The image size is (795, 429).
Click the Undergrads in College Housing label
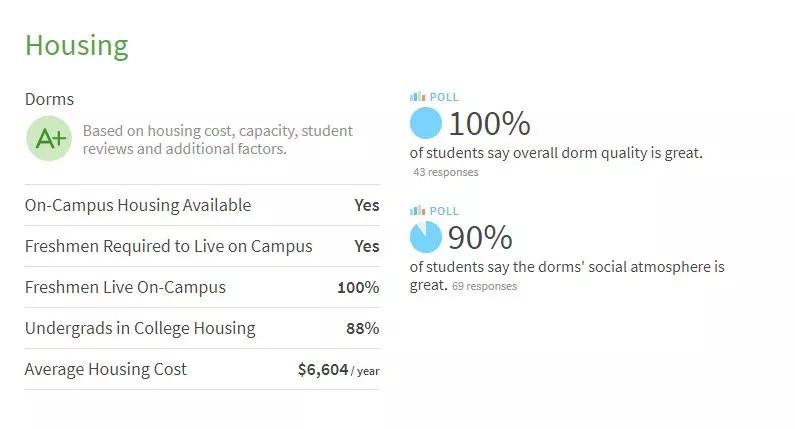[140, 328]
